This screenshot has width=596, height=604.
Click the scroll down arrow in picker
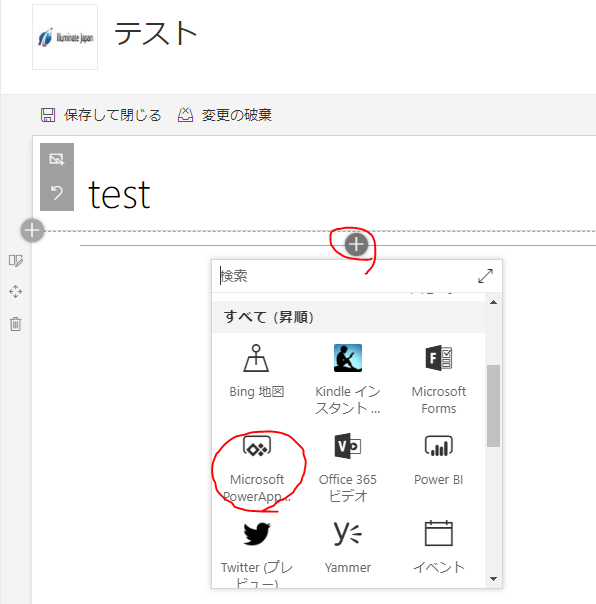click(493, 579)
